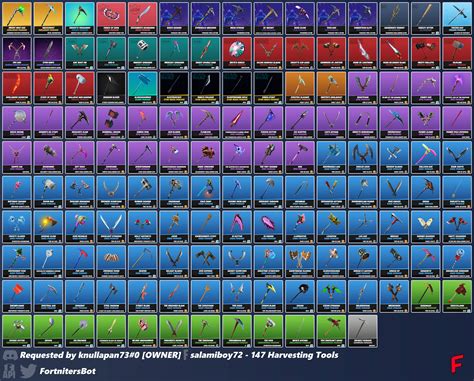Click the red flag sign on blue card
The image size is (474, 381).
pyautogui.click(x=17, y=296)
